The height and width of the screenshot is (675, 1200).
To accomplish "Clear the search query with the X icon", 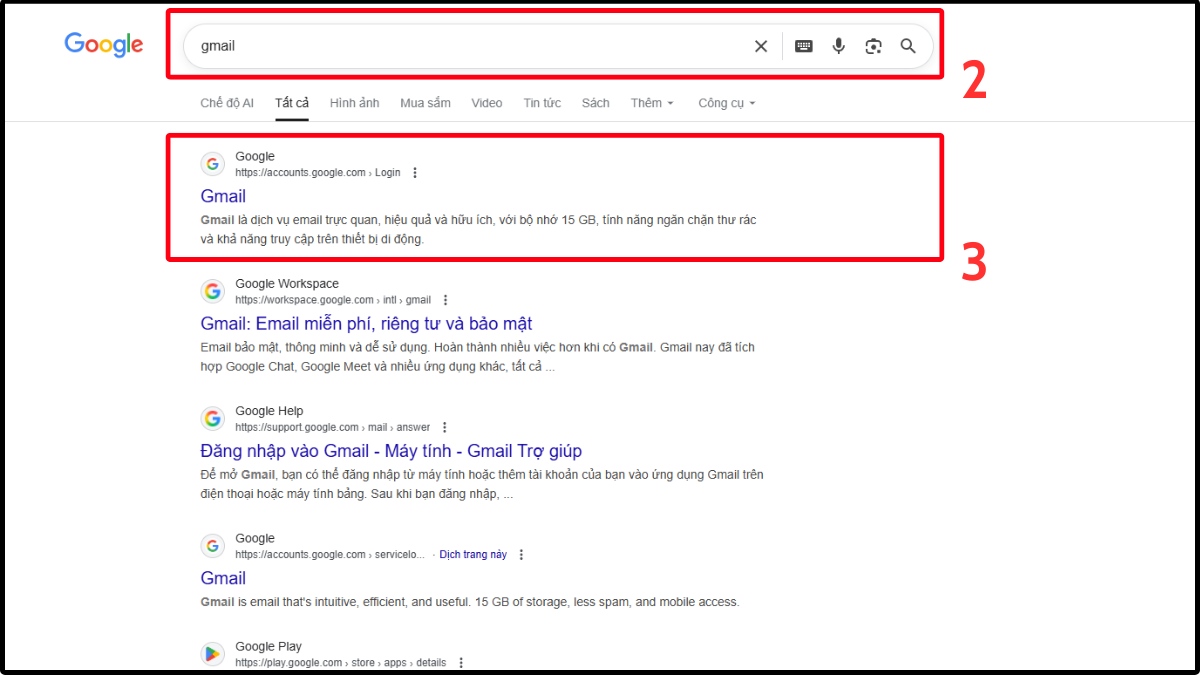I will pyautogui.click(x=761, y=45).
